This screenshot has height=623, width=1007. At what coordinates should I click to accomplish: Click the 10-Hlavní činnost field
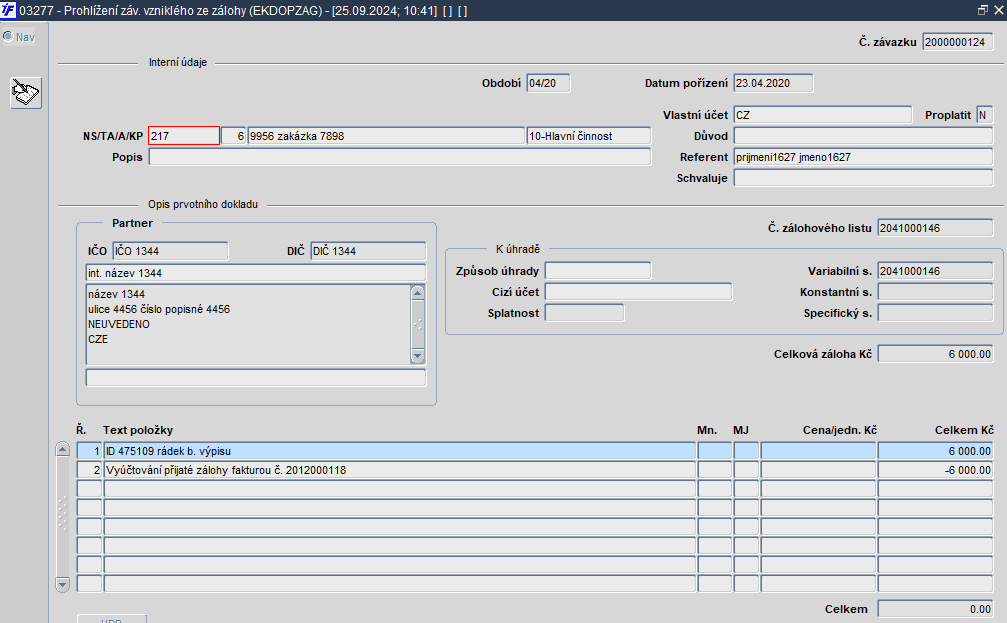[589, 136]
